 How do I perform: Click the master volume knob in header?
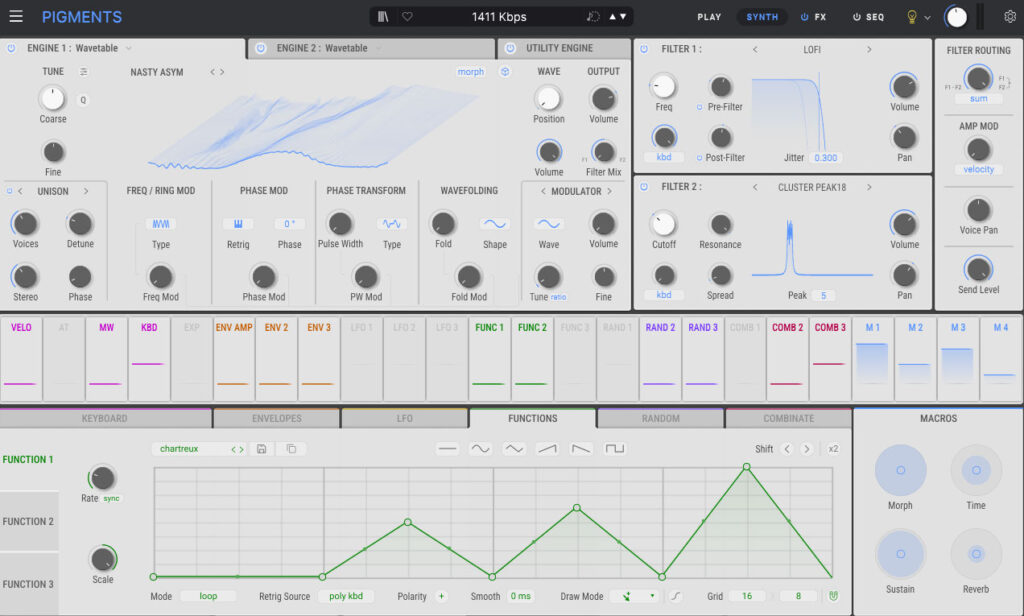(x=956, y=17)
